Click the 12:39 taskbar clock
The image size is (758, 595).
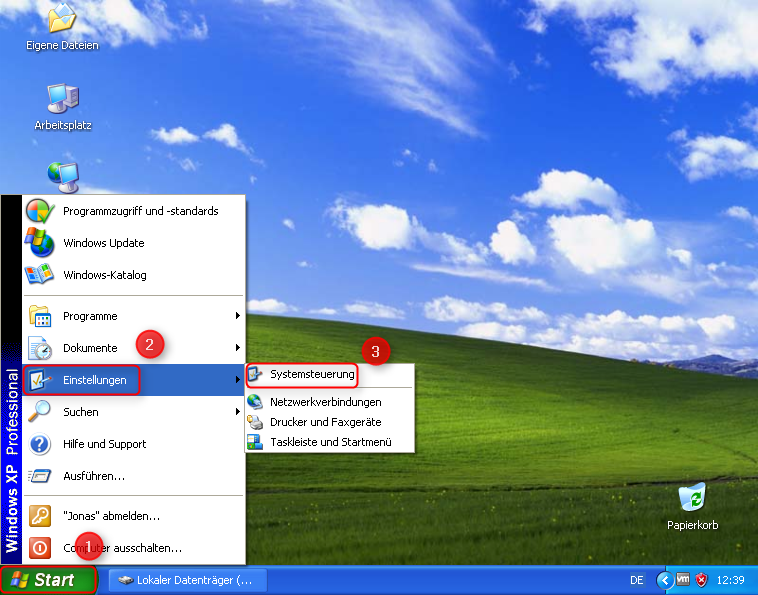[x=730, y=580]
